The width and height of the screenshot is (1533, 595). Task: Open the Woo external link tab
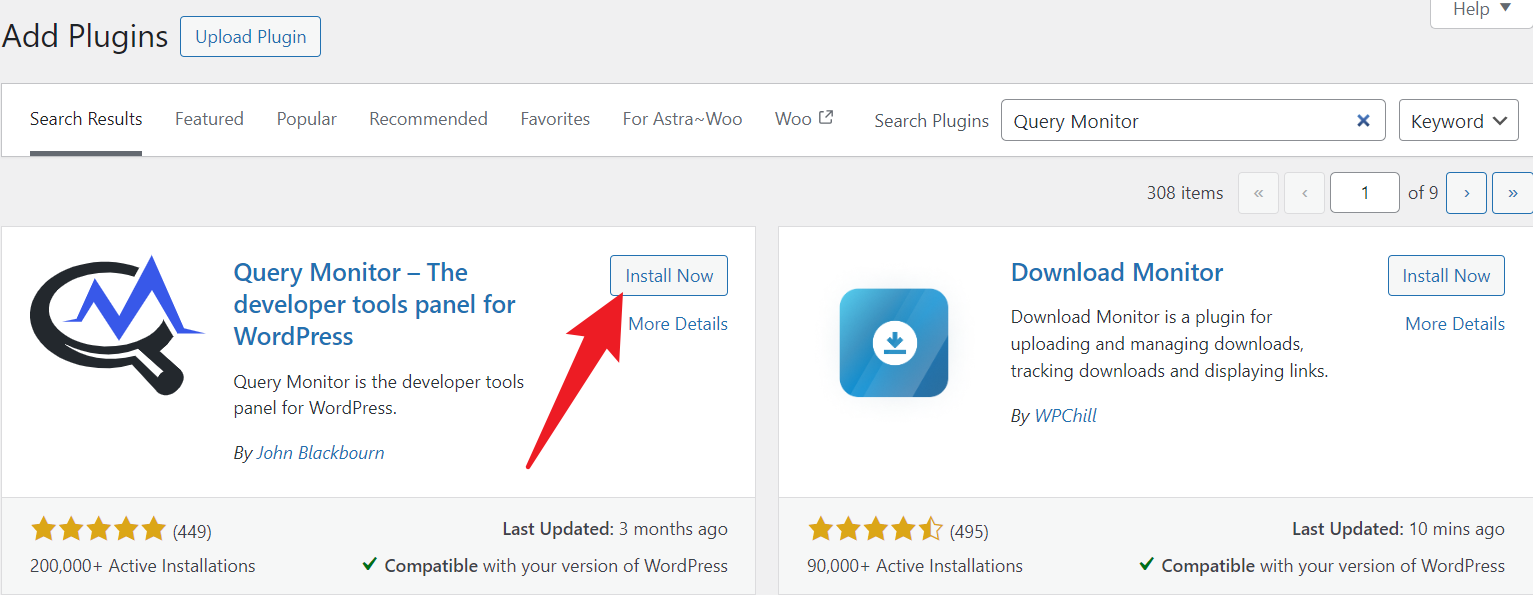click(803, 119)
